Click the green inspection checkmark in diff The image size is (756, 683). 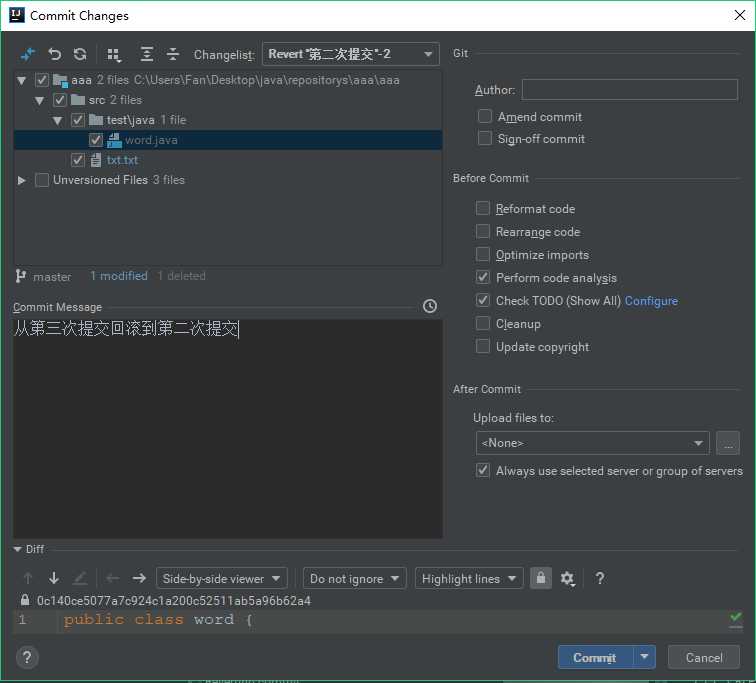[736, 619]
